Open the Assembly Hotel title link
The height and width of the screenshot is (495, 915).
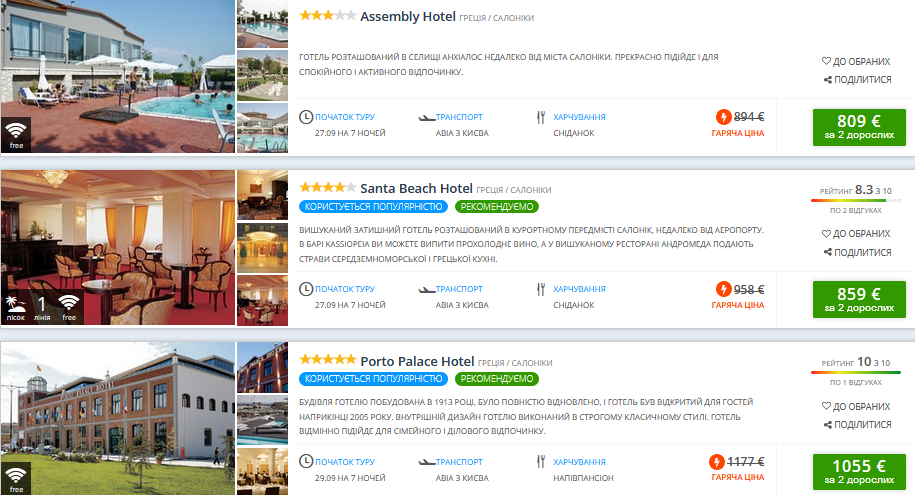coord(407,16)
